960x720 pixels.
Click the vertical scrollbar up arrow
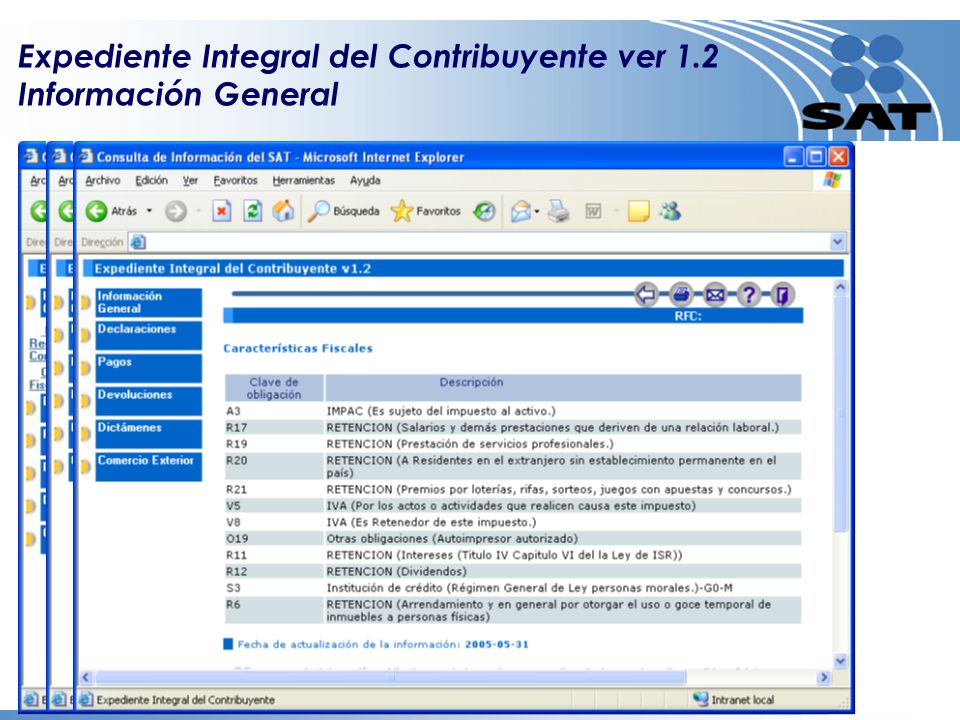840,287
